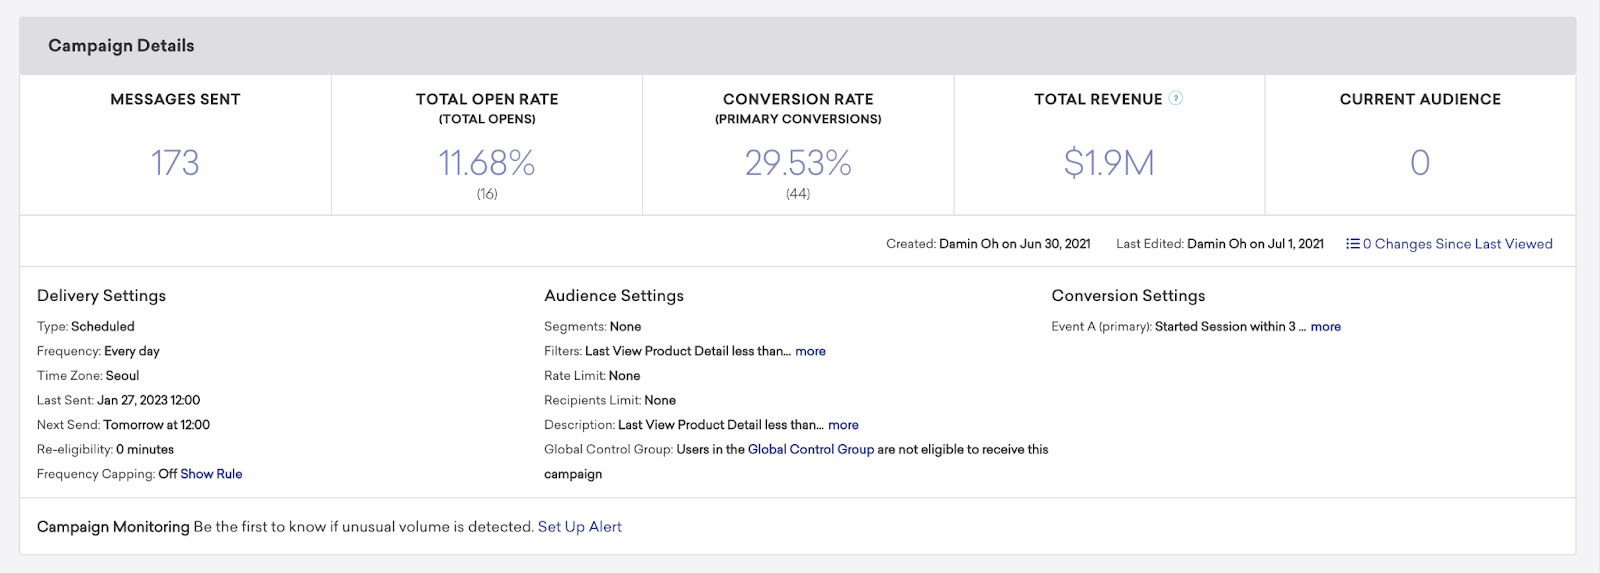Click the primary conversions count (44)
This screenshot has width=1600, height=573.
(798, 194)
